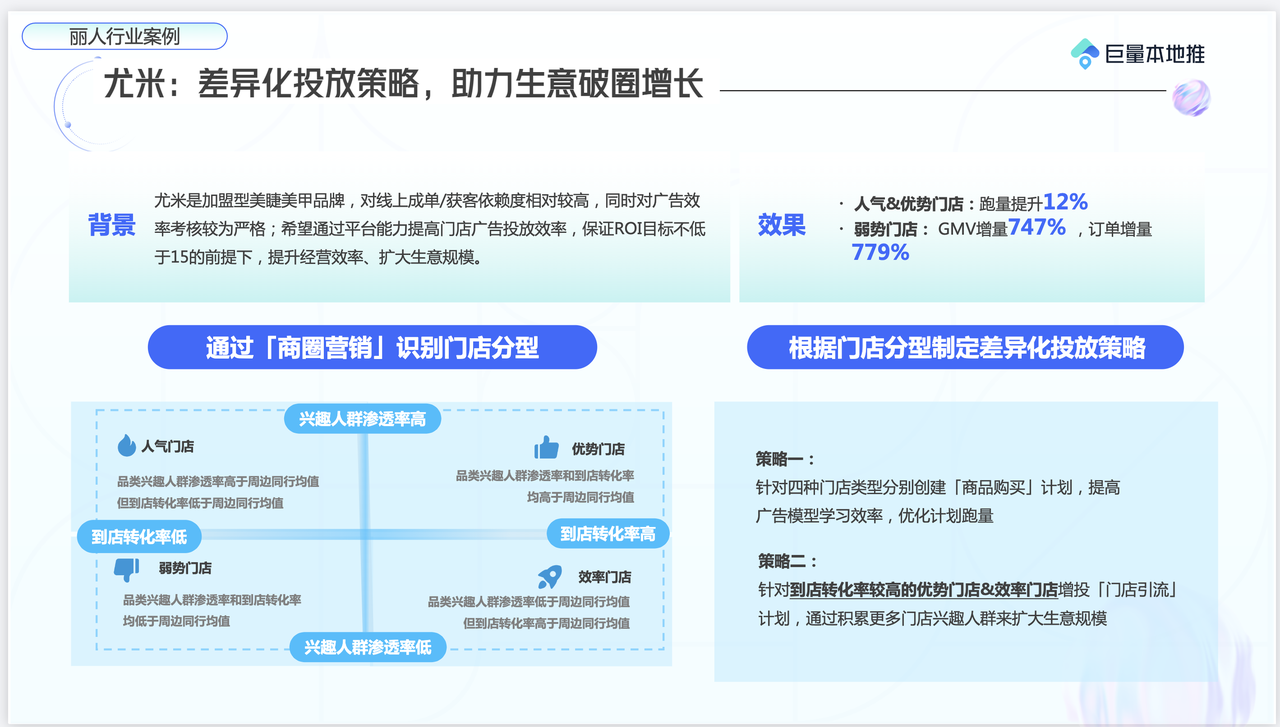The image size is (1280, 727).
Task: Click the slide title 尤米：差异化投放策略
Action: pos(404,84)
